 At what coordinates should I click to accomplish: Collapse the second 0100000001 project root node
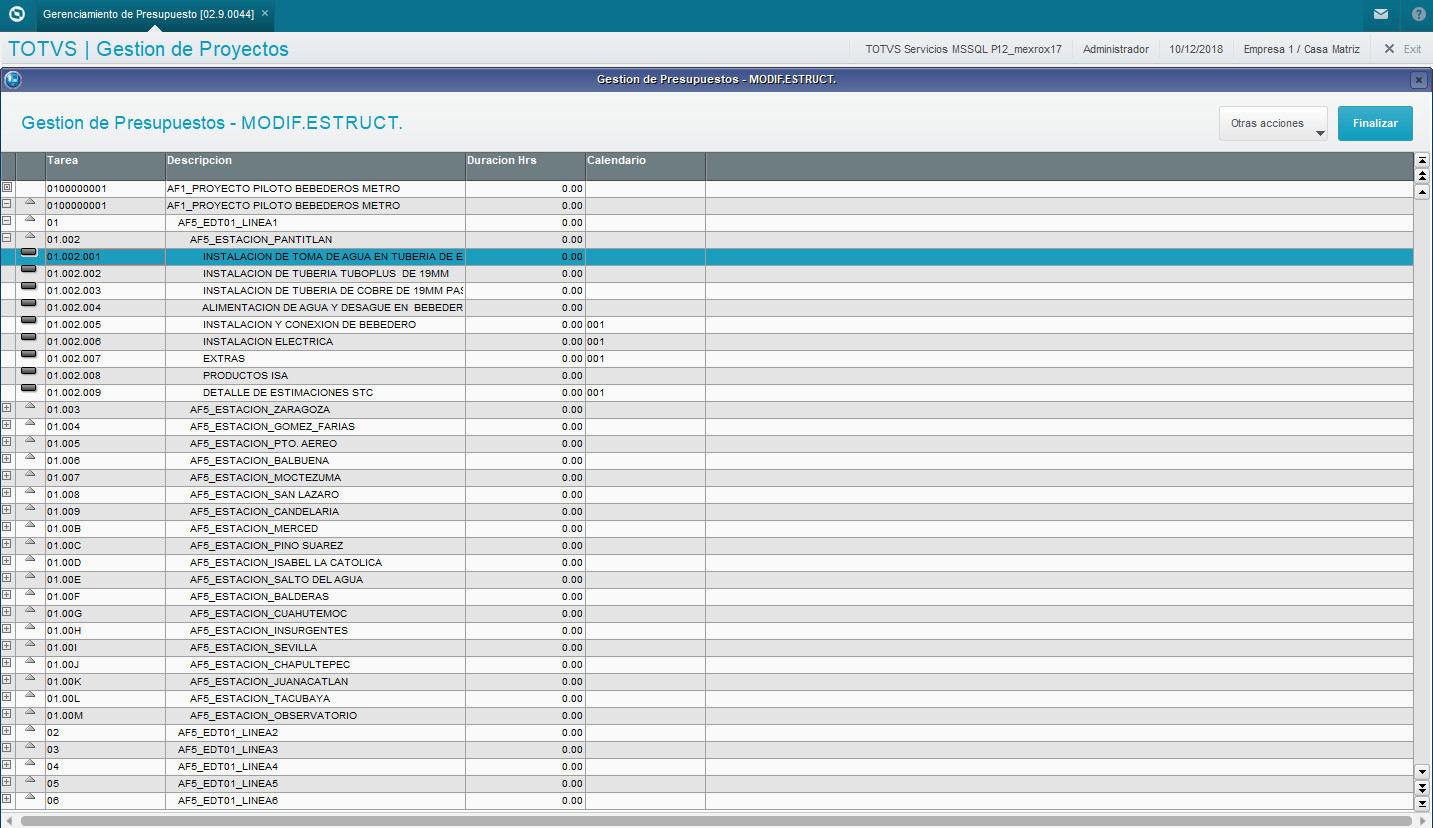click(x=7, y=204)
